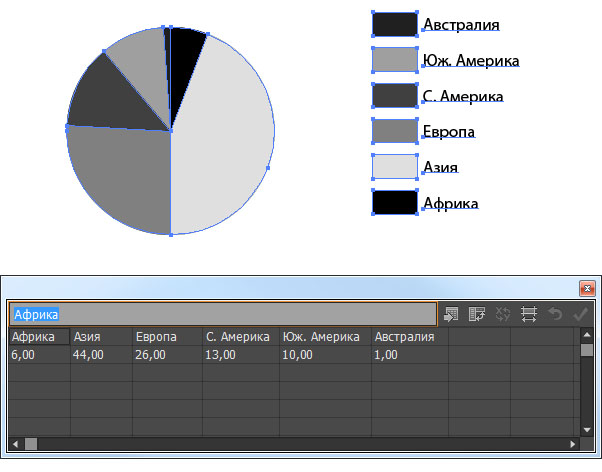Click the horizontal scrollbar right arrow

coord(573,443)
